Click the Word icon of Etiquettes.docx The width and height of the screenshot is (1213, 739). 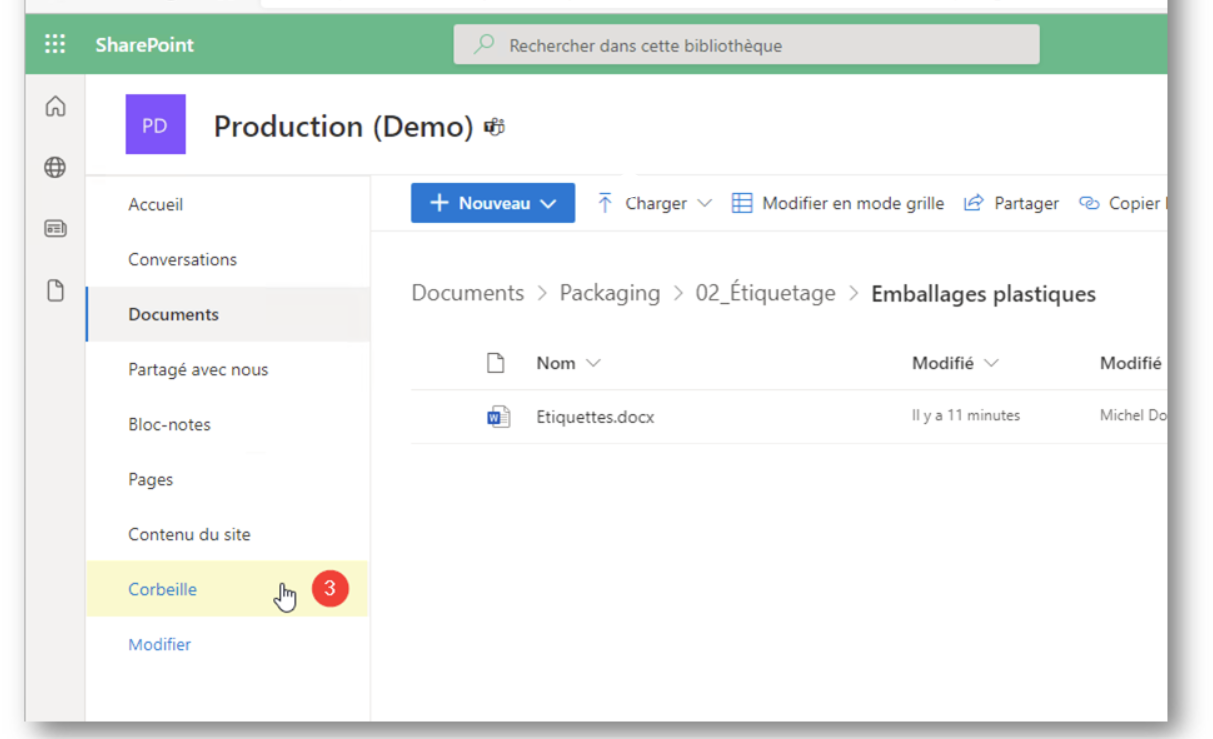498,417
